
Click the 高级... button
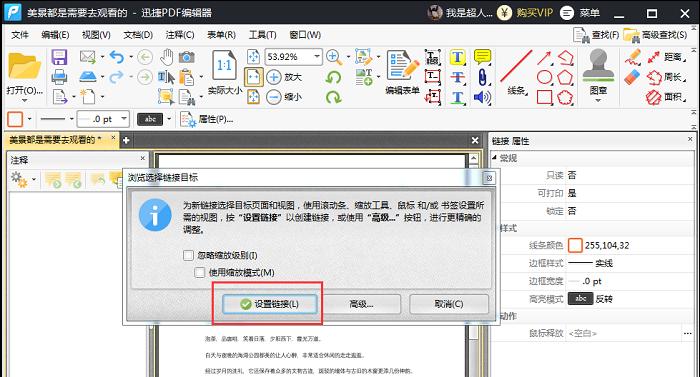click(x=361, y=304)
